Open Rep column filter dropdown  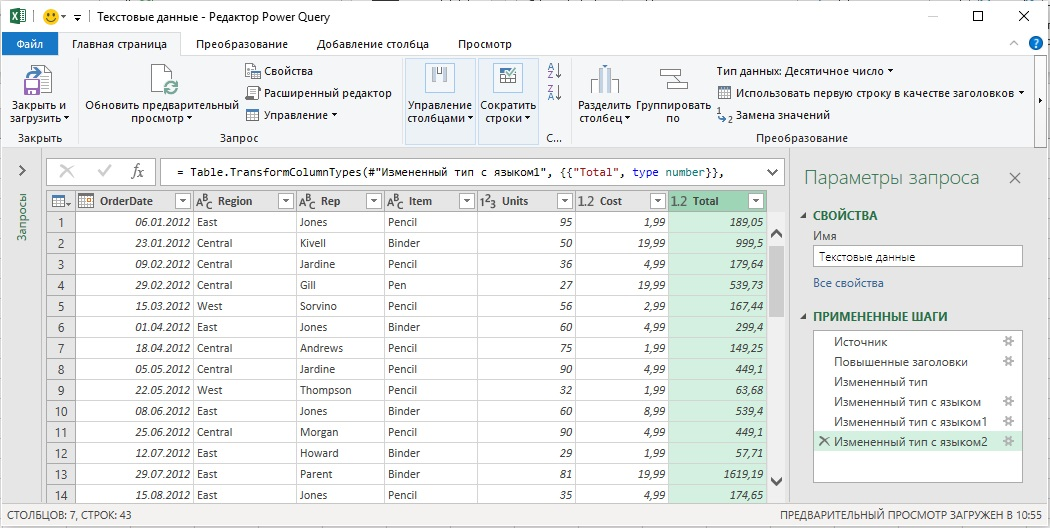click(374, 201)
